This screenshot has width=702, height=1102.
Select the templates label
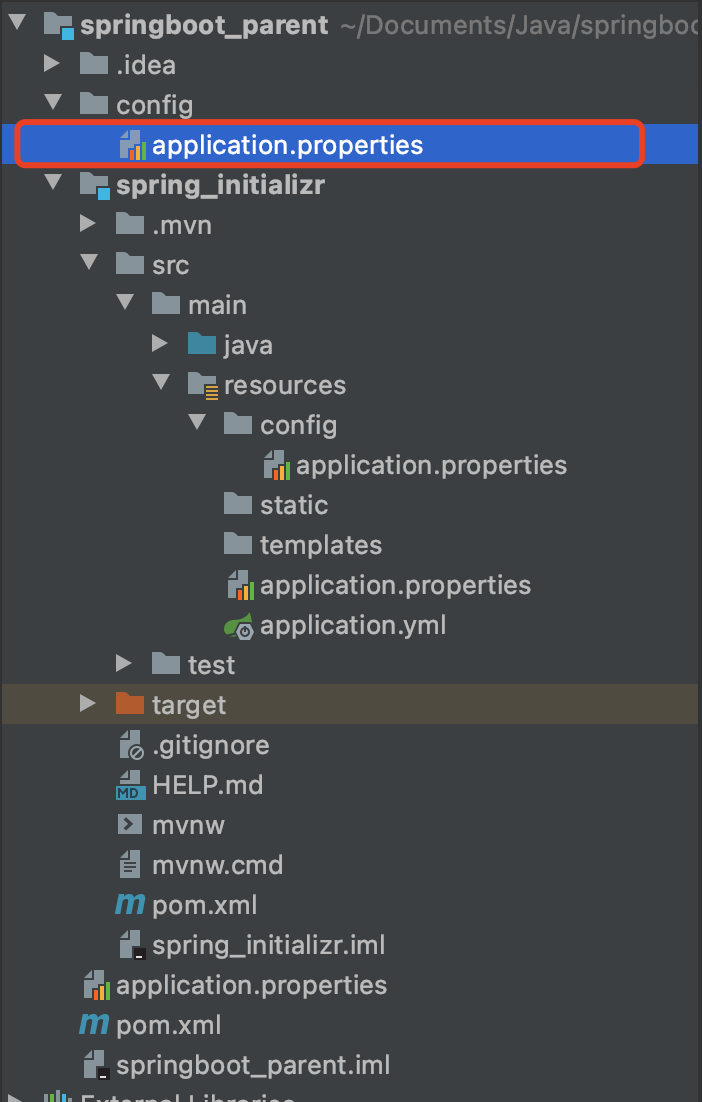[321, 545]
